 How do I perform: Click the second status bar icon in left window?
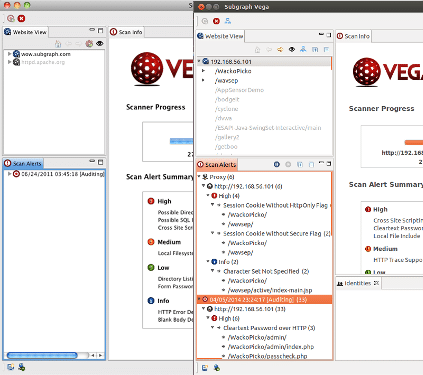[x=22, y=367]
